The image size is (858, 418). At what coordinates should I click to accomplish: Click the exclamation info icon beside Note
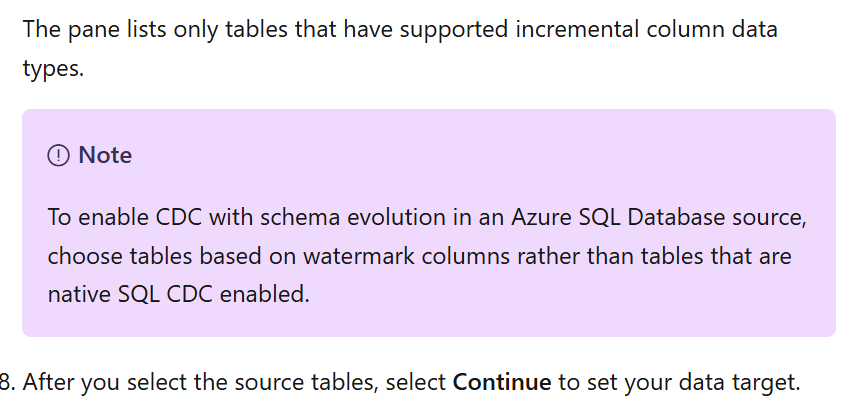[59, 155]
